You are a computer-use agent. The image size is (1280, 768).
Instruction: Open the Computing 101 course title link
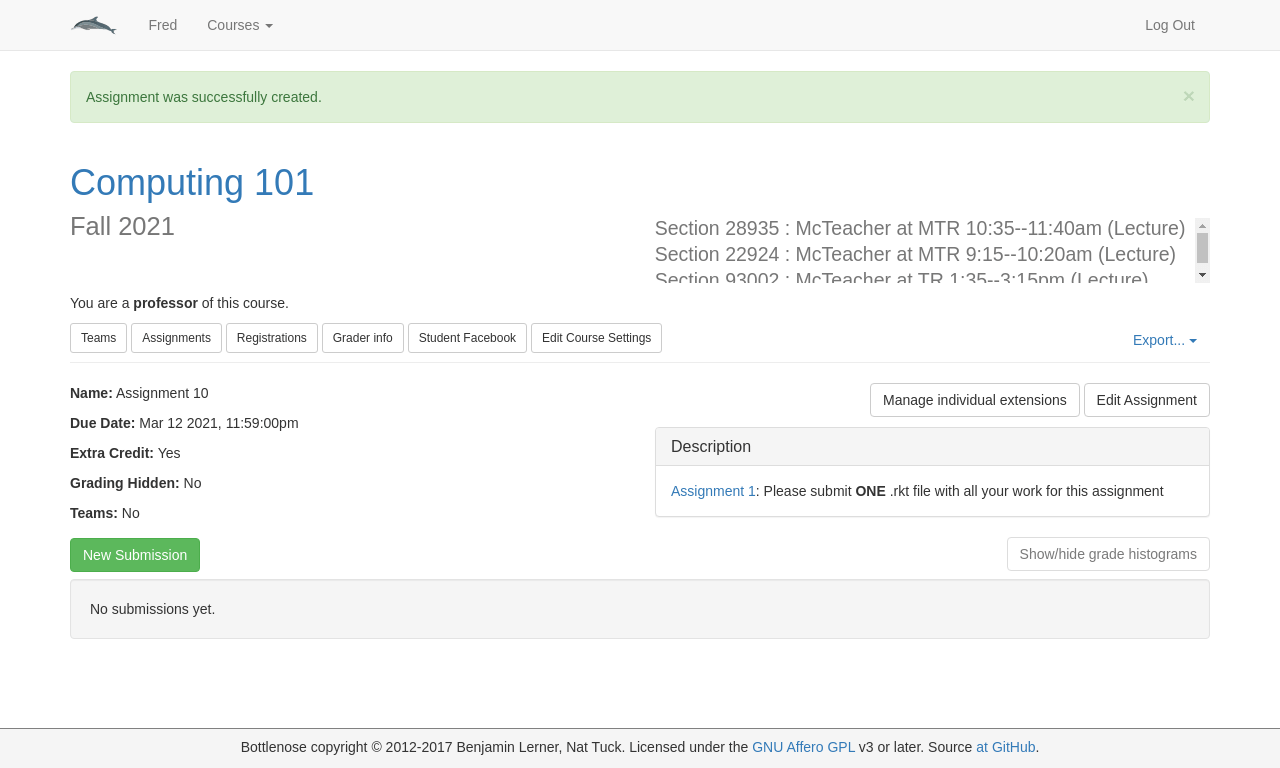192,183
